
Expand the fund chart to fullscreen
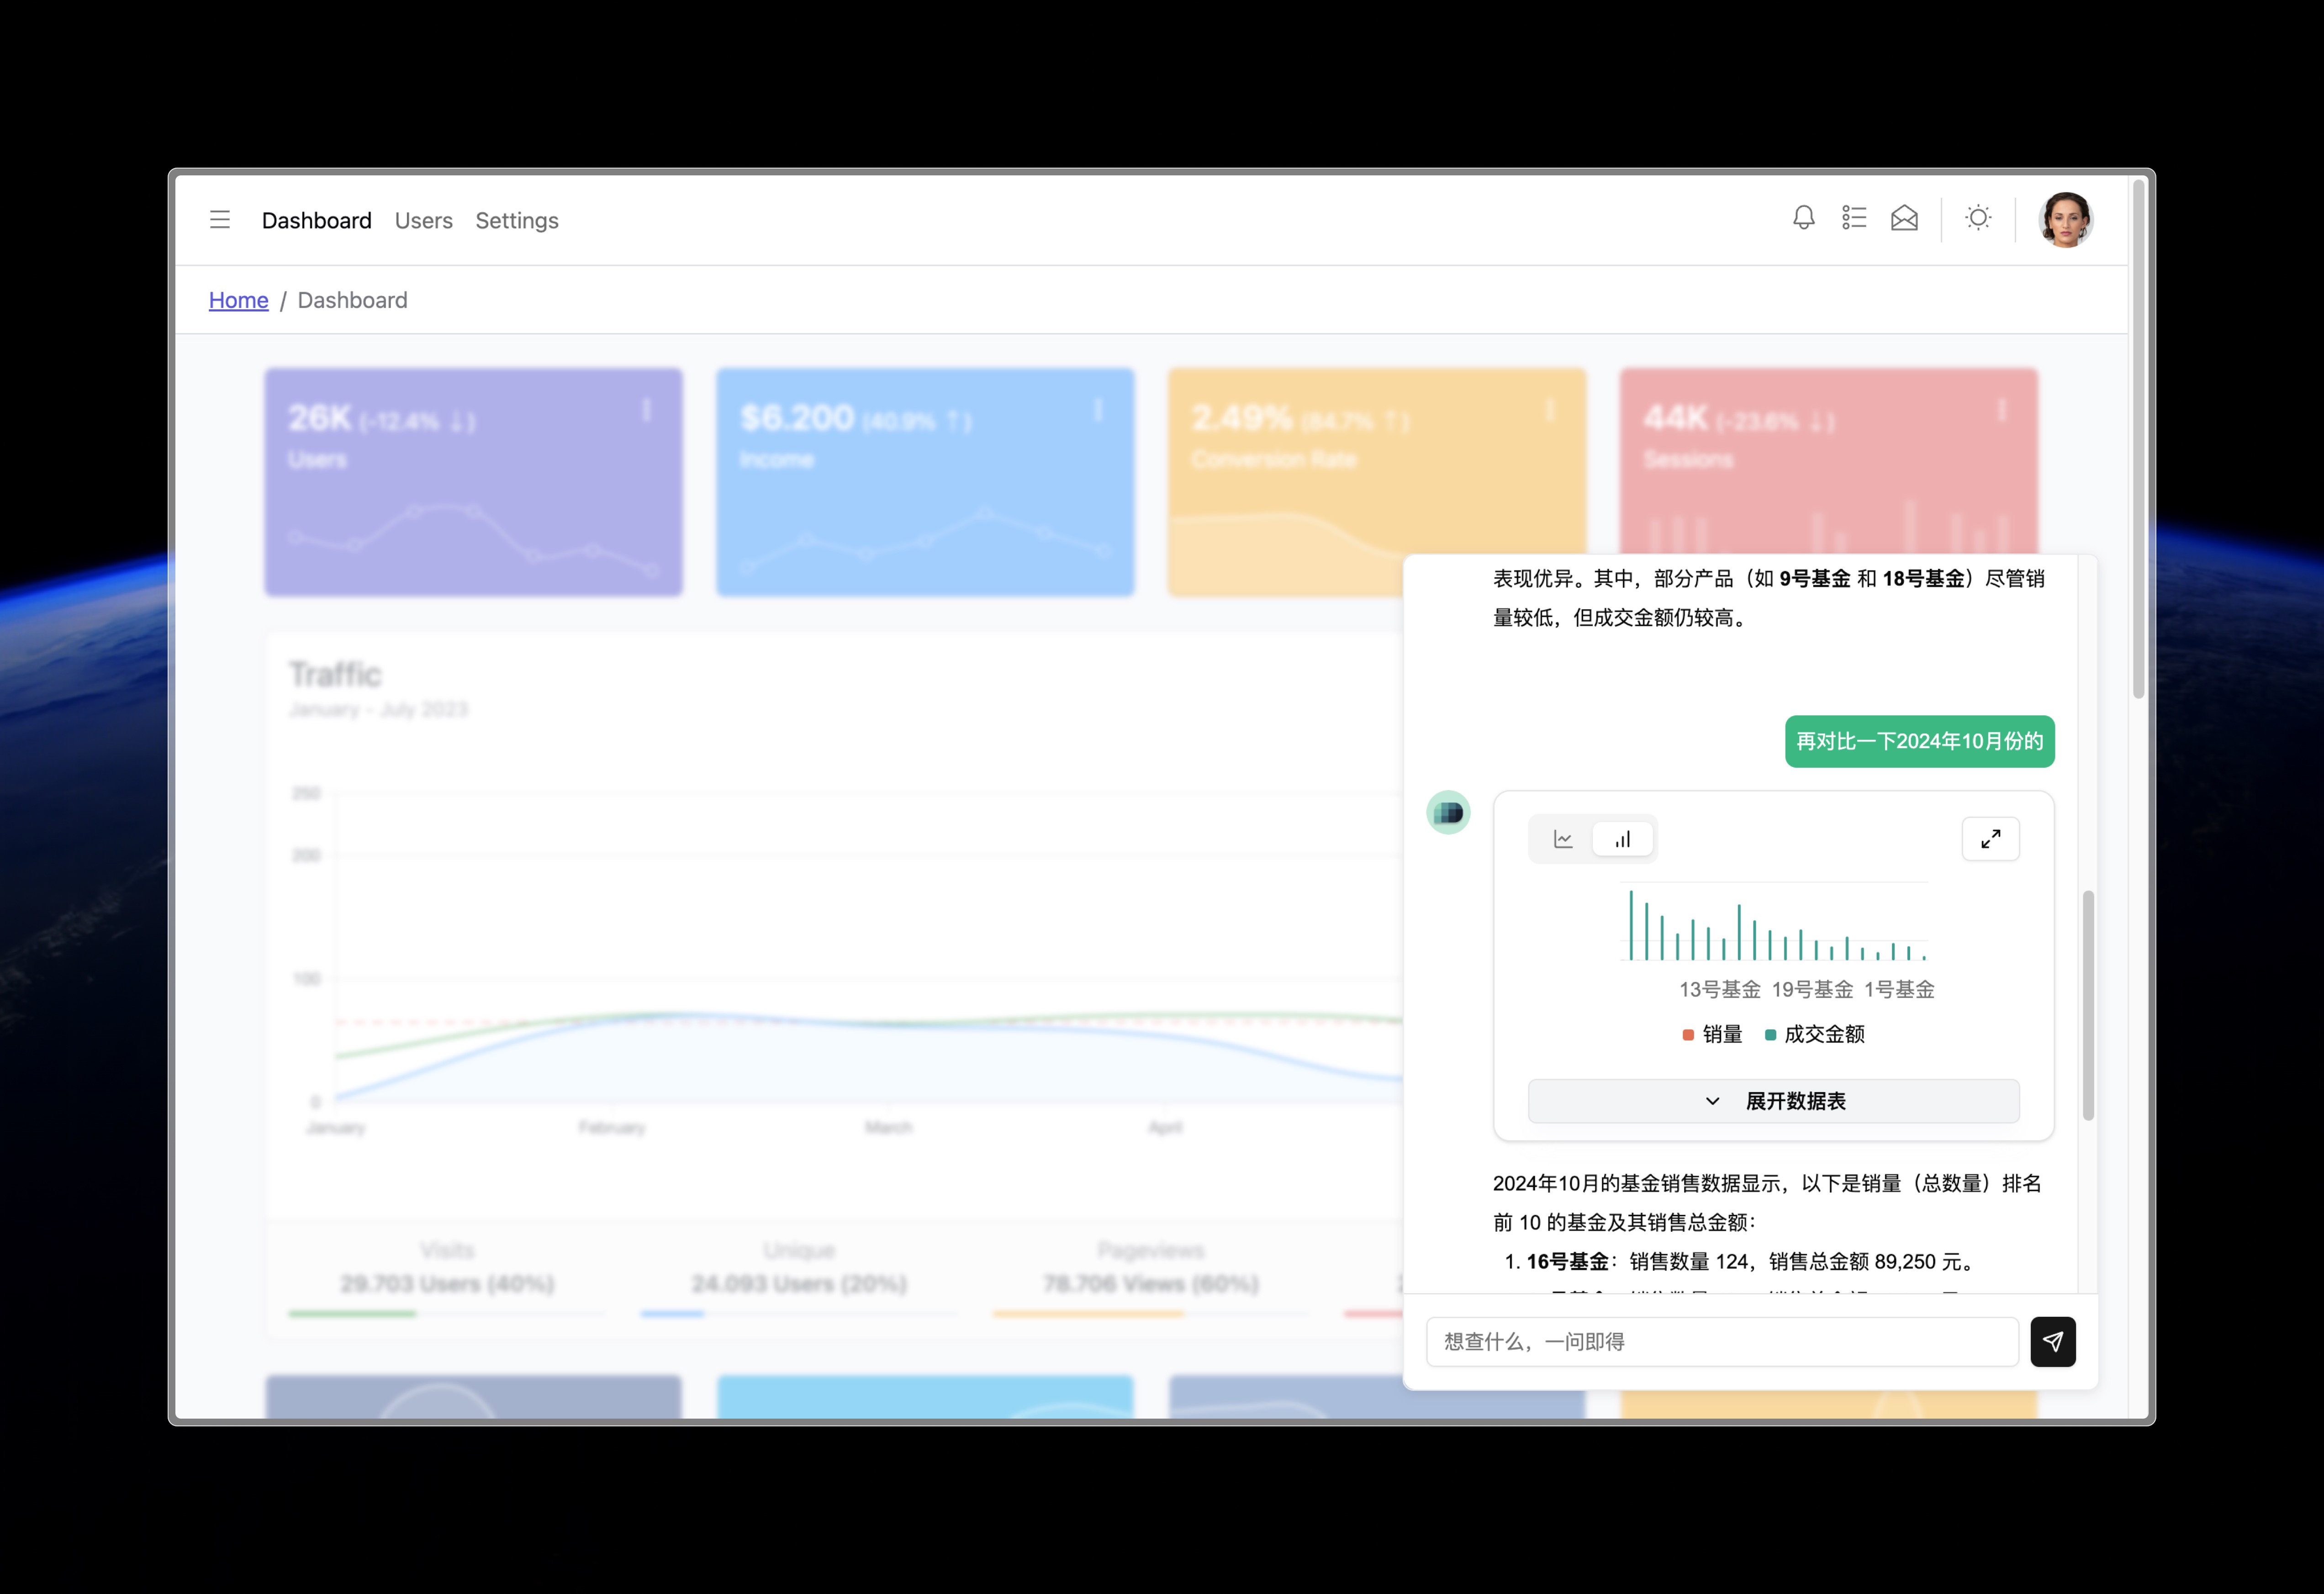(x=1991, y=839)
